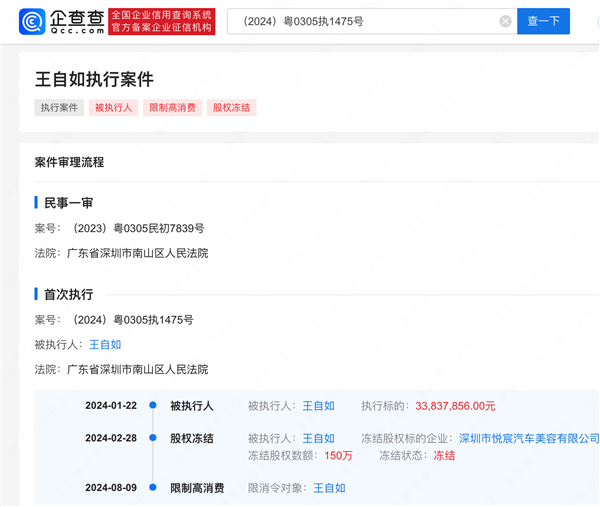600x507 pixels.
Task: Open 王自如 link in 股权冻结 row
Action: (x=318, y=438)
